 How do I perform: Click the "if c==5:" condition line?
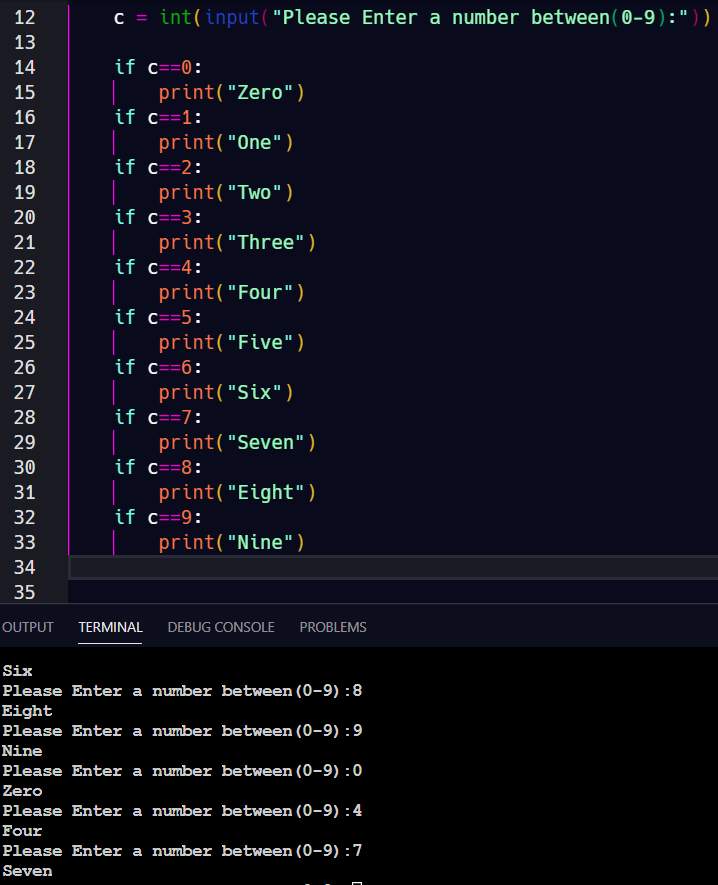click(x=158, y=317)
